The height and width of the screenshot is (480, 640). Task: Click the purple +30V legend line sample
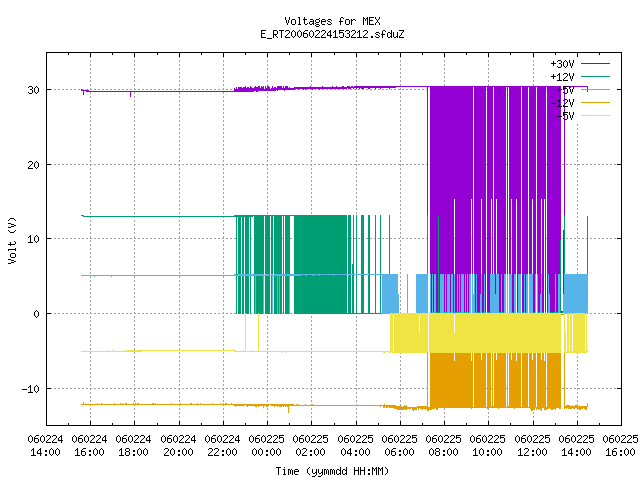[595, 64]
